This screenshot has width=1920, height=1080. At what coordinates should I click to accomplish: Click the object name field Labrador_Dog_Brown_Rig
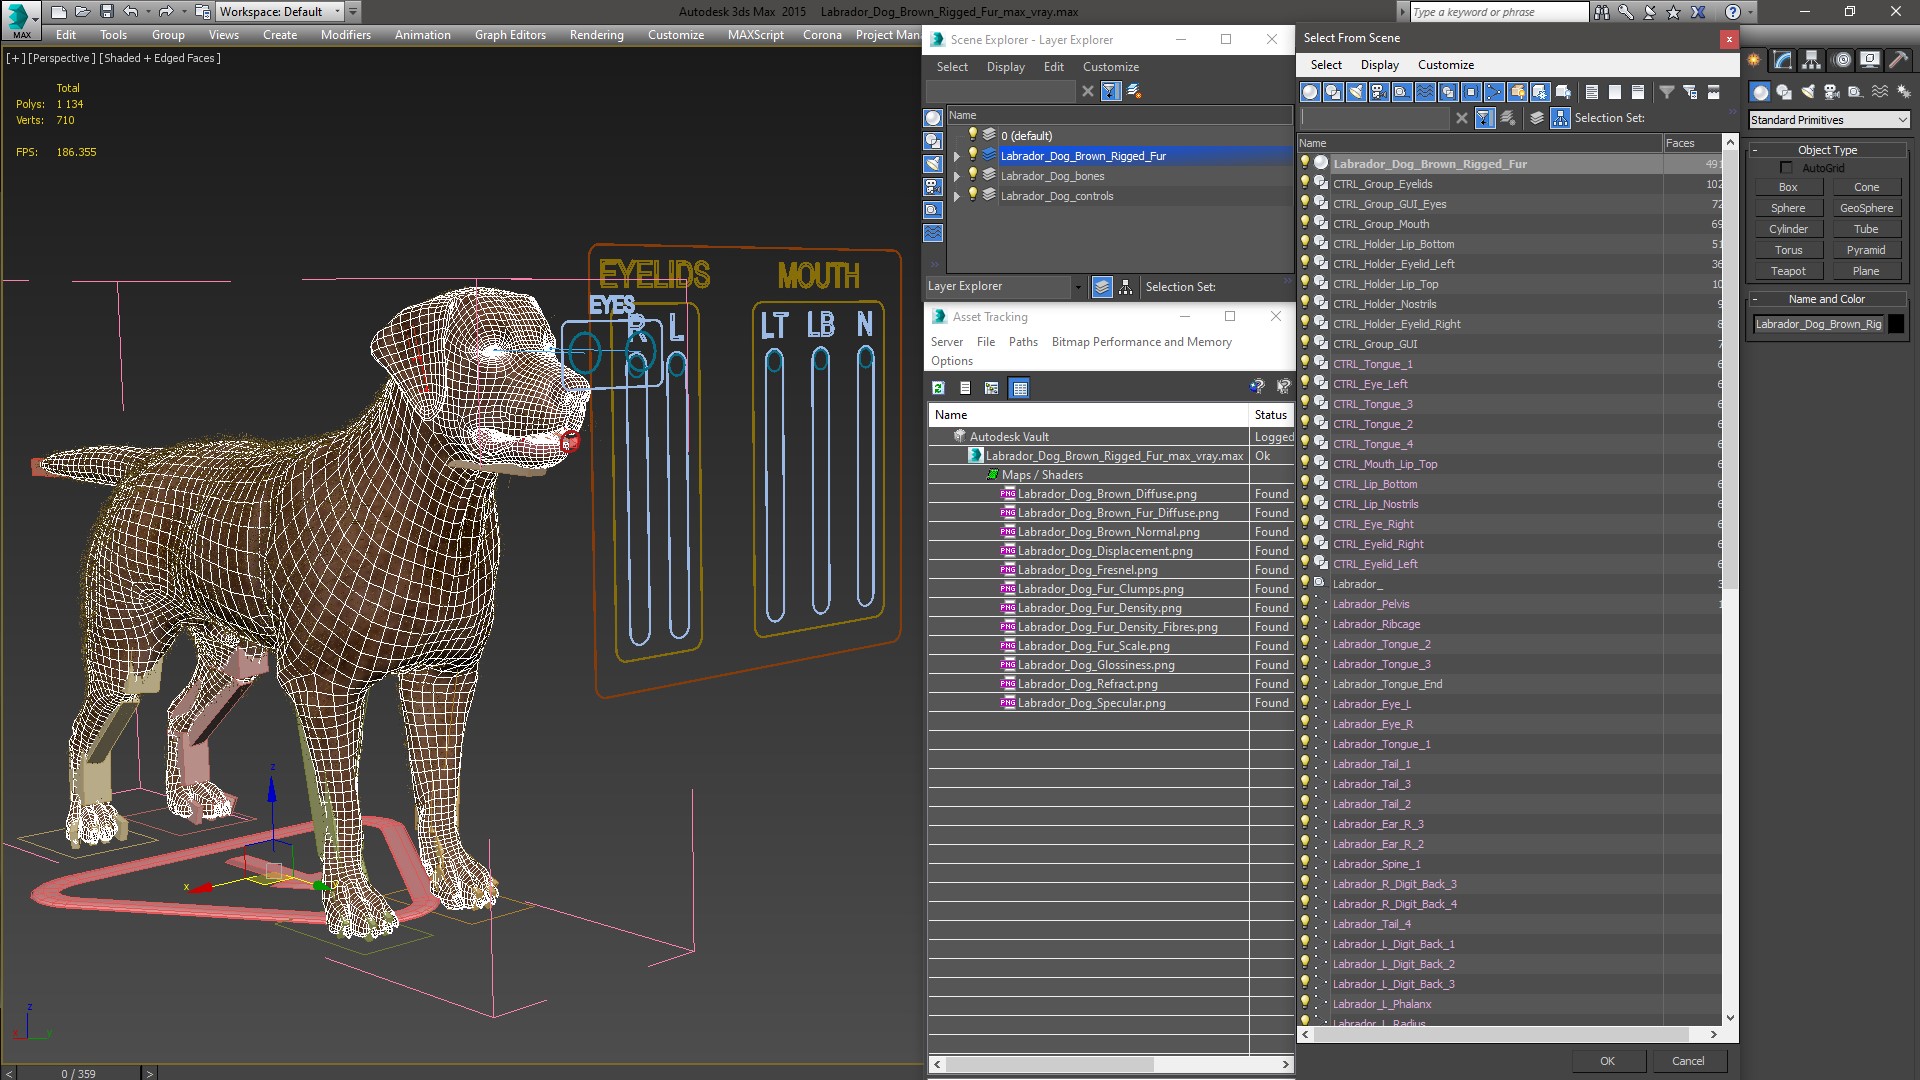1818,324
